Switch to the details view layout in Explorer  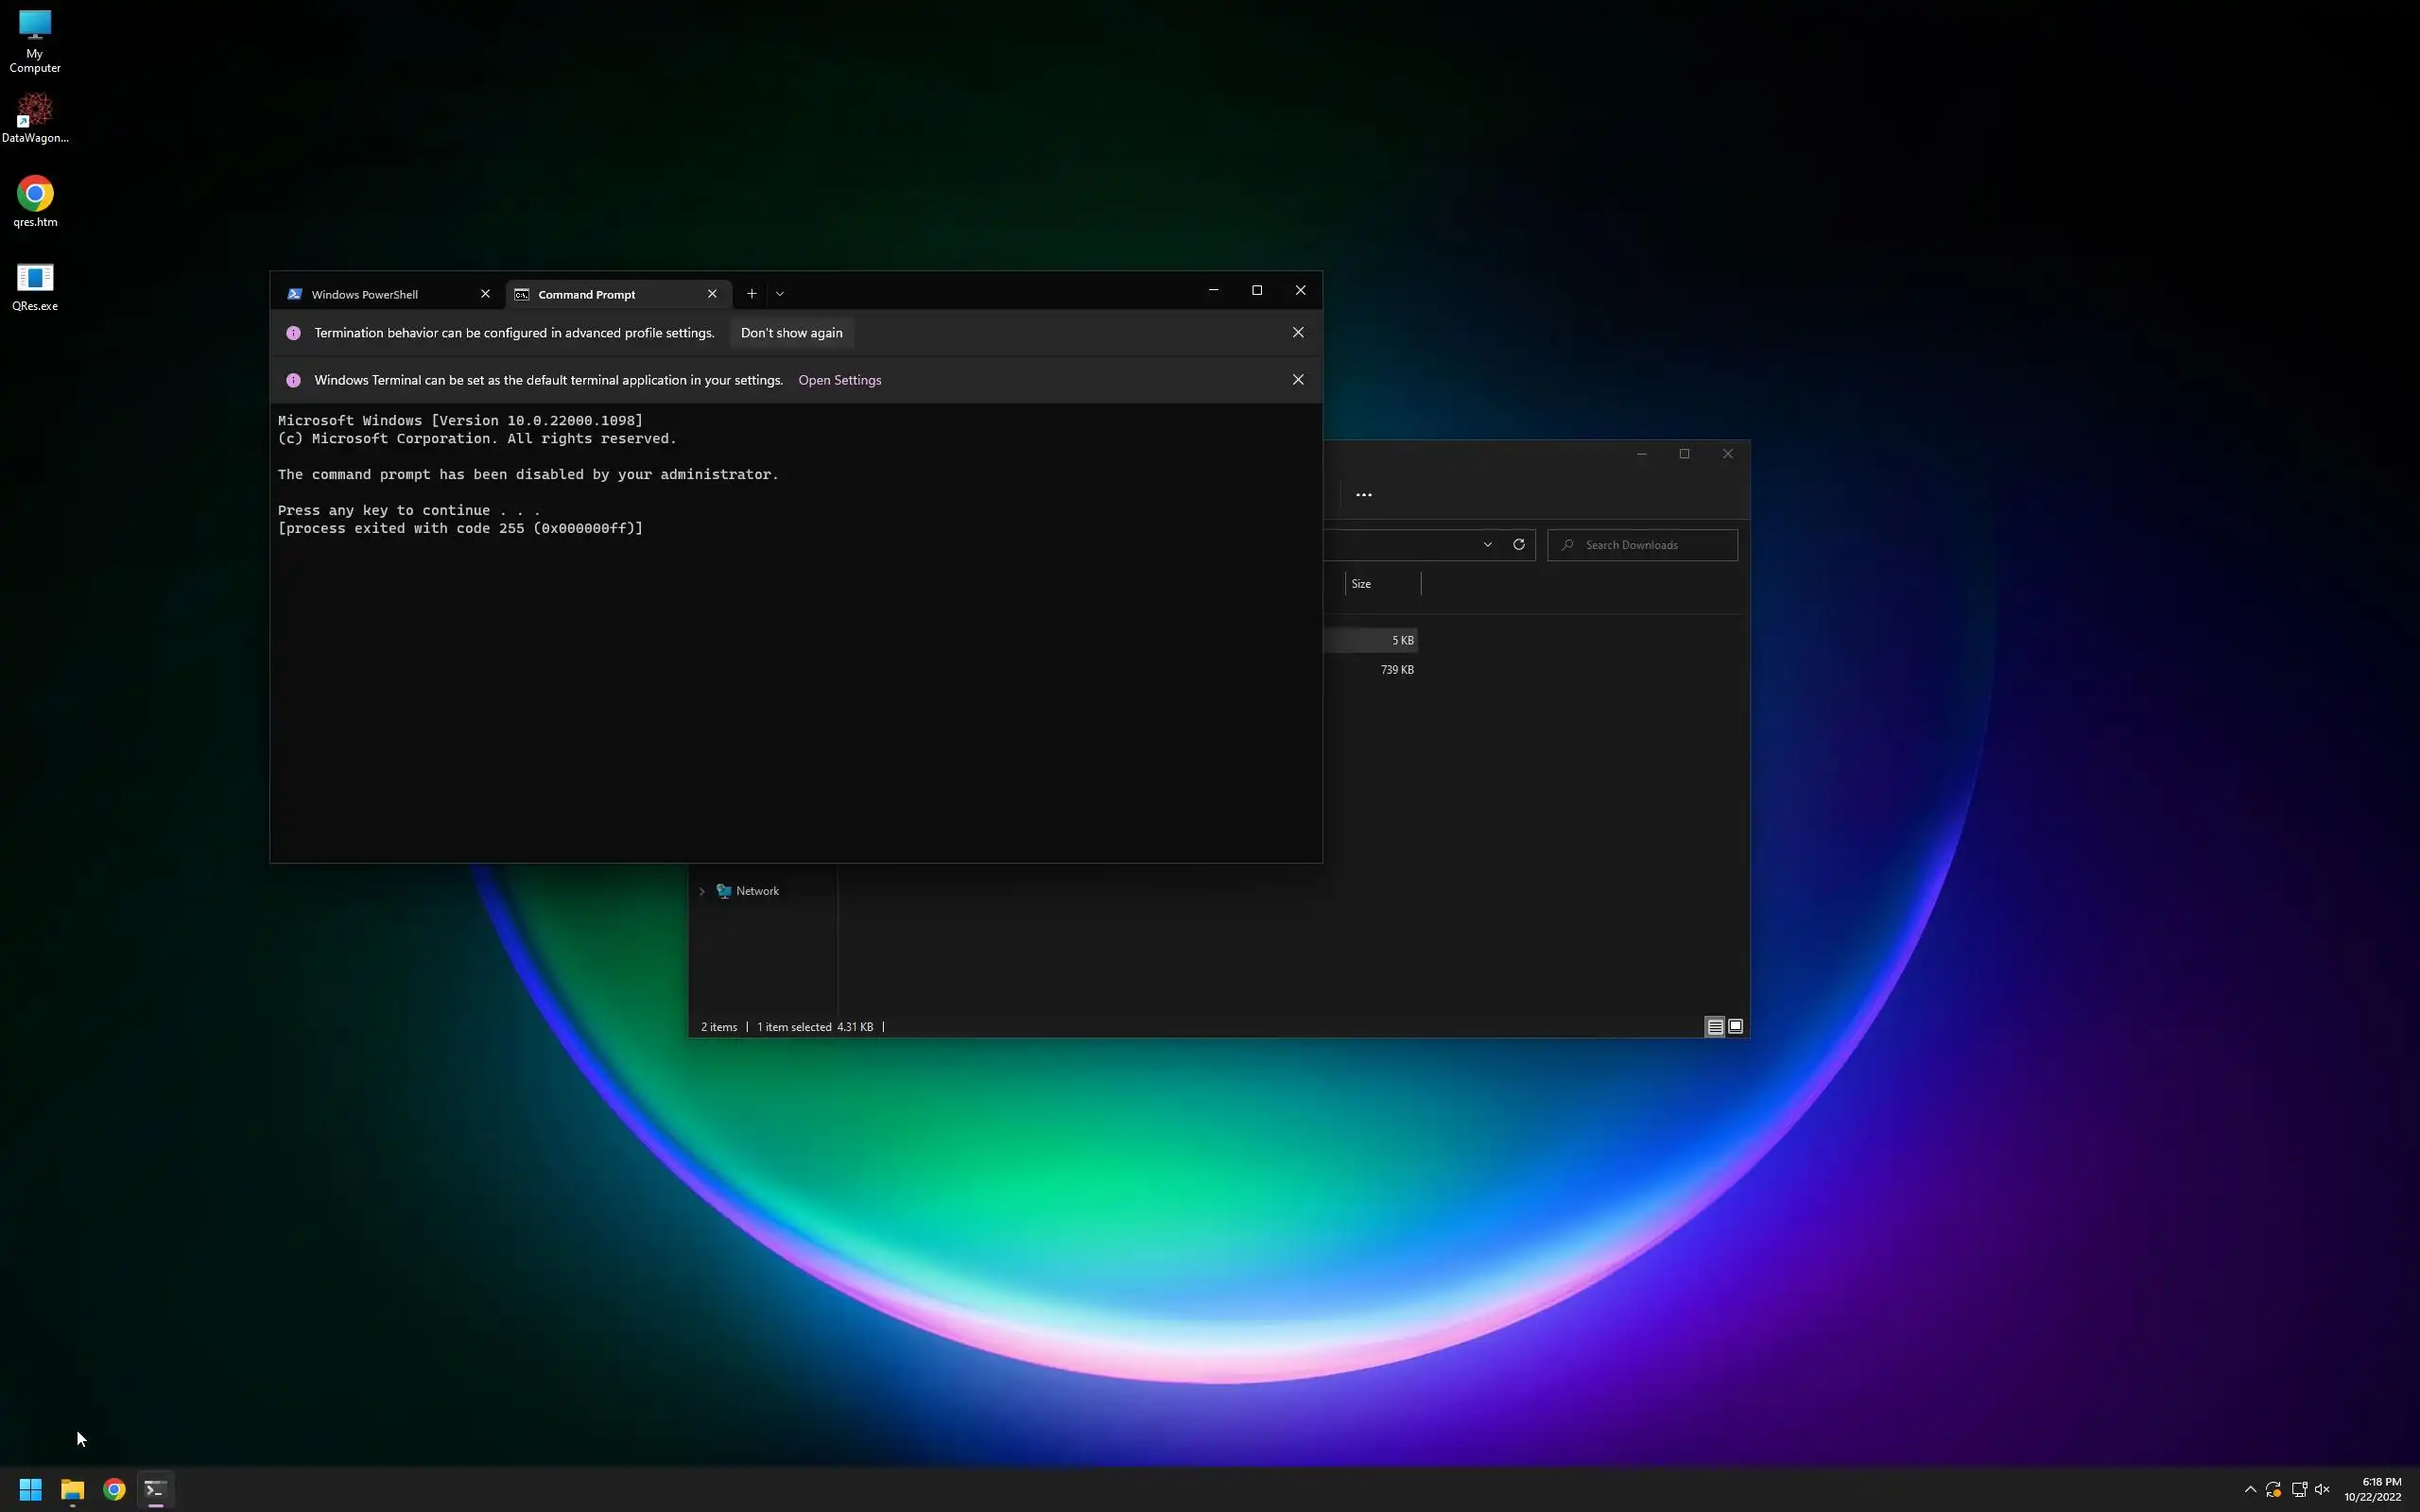[1714, 1027]
